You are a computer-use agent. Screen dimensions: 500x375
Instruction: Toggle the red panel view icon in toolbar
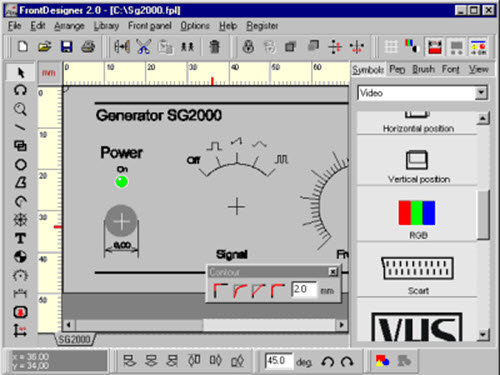(435, 47)
